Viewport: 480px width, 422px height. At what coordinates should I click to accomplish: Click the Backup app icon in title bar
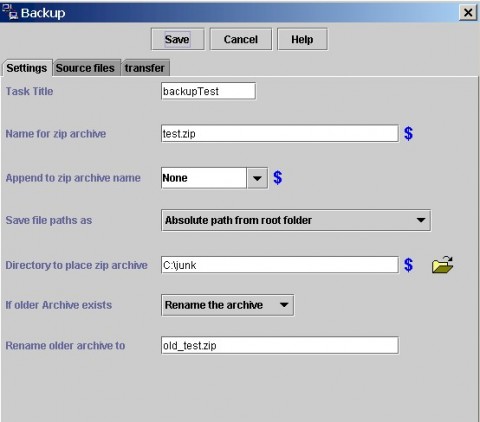(x=9, y=12)
